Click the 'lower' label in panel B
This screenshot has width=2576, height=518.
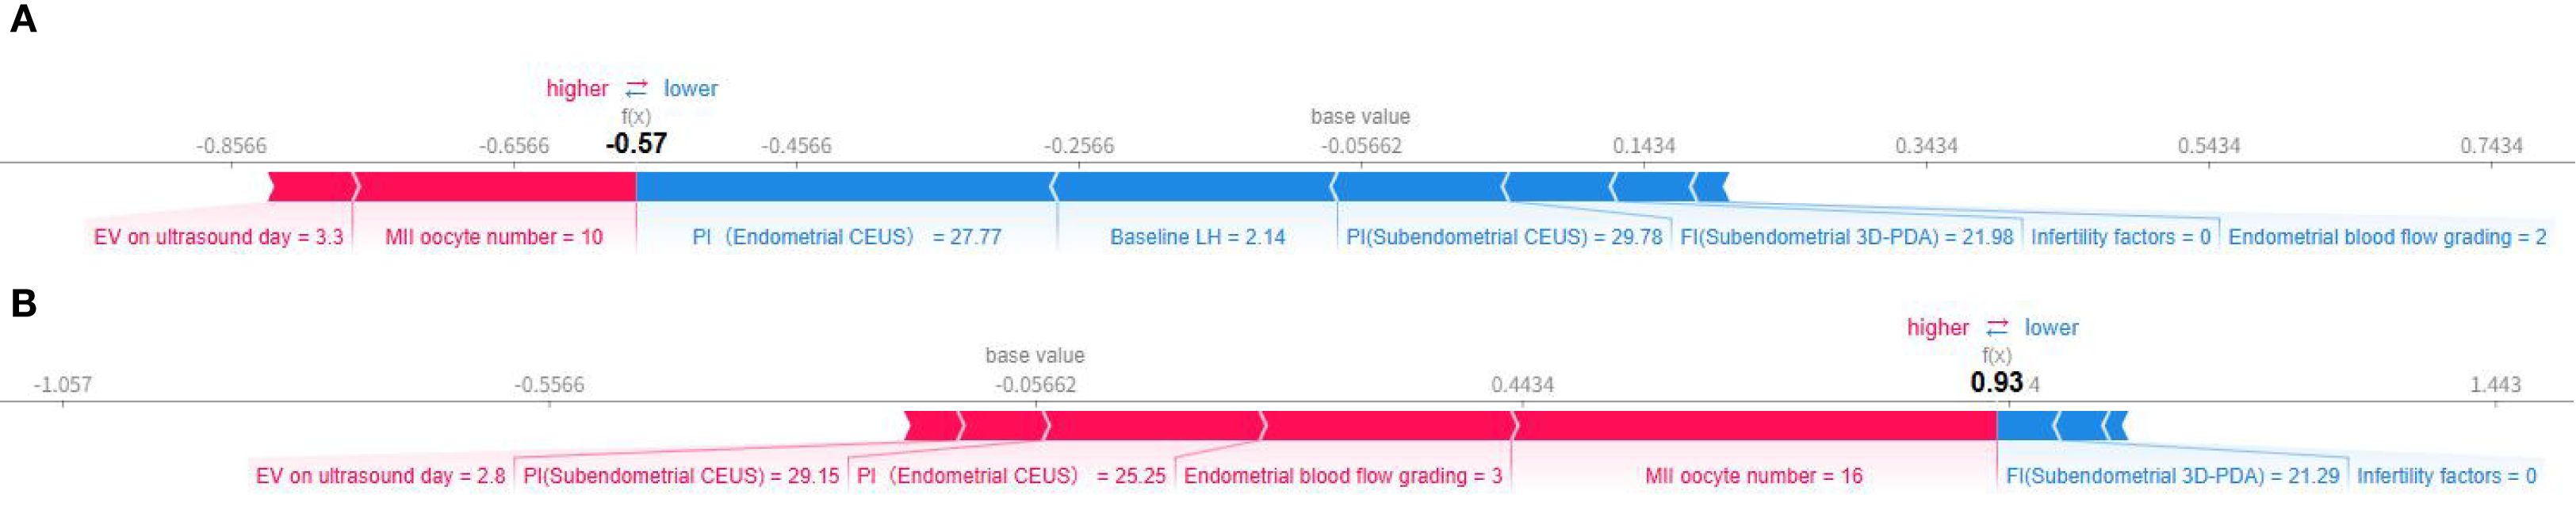point(2051,328)
